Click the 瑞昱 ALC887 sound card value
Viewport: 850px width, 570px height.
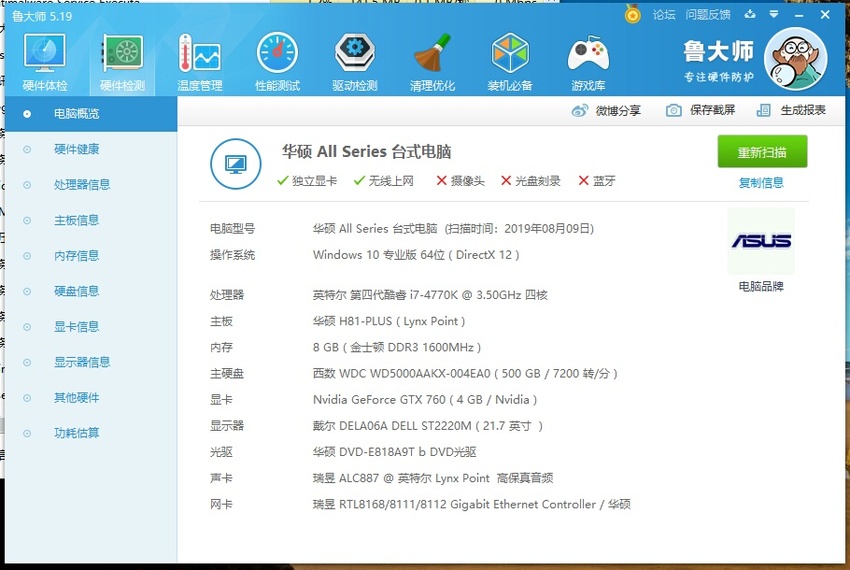(433, 478)
